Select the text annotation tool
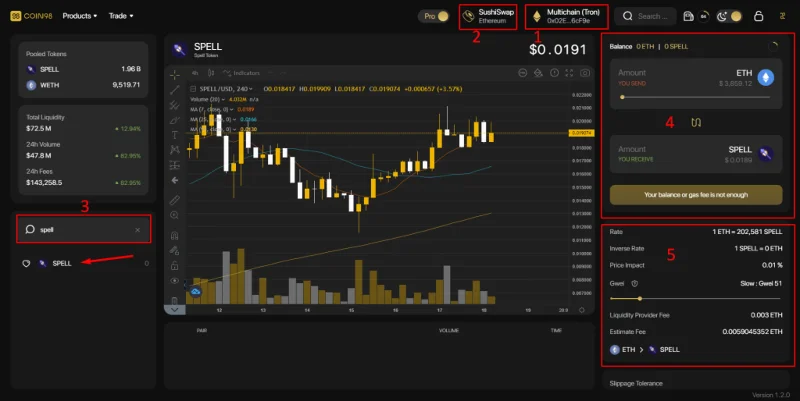The width and height of the screenshot is (800, 401). pyautogui.click(x=174, y=135)
